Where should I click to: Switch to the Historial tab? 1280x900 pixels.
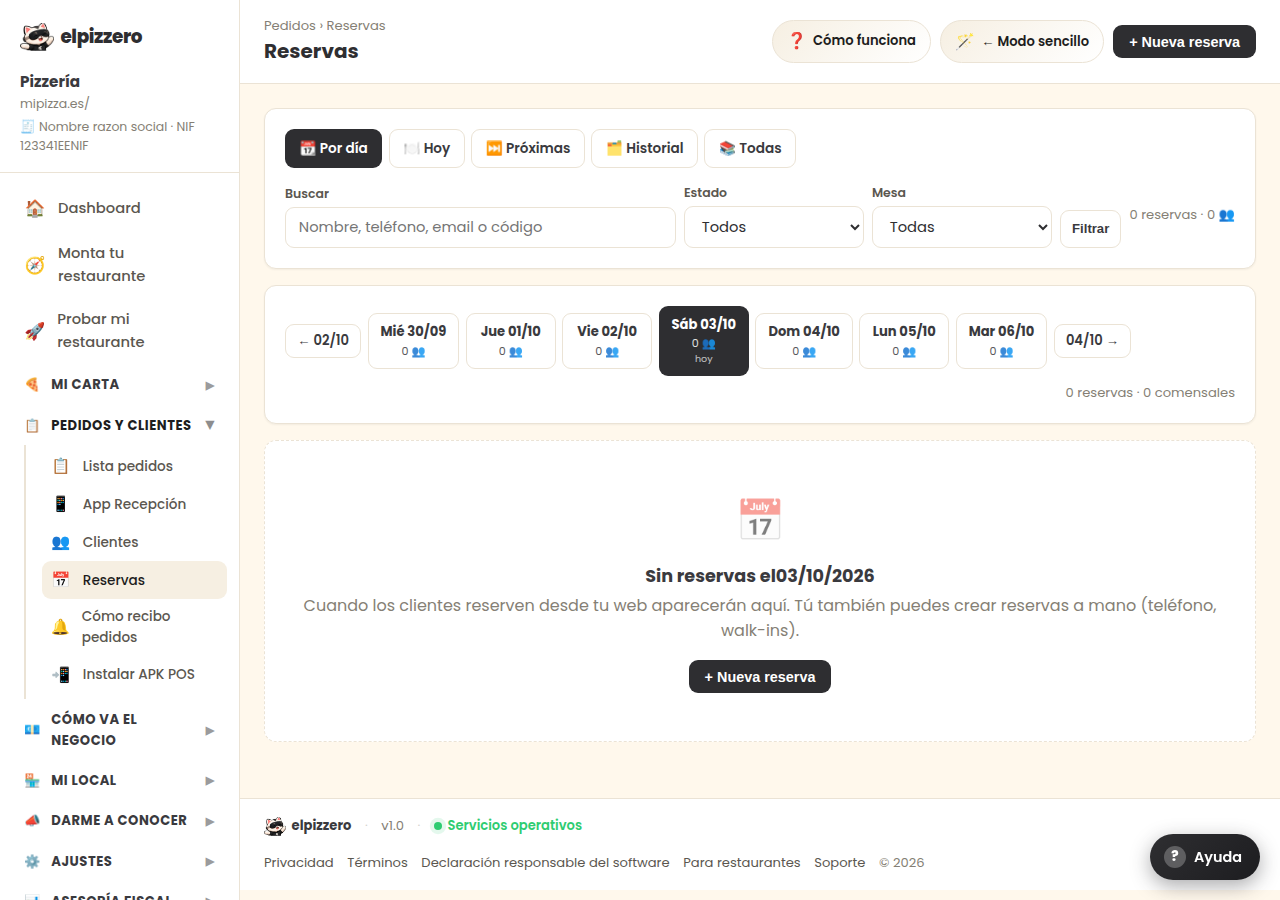coord(644,148)
